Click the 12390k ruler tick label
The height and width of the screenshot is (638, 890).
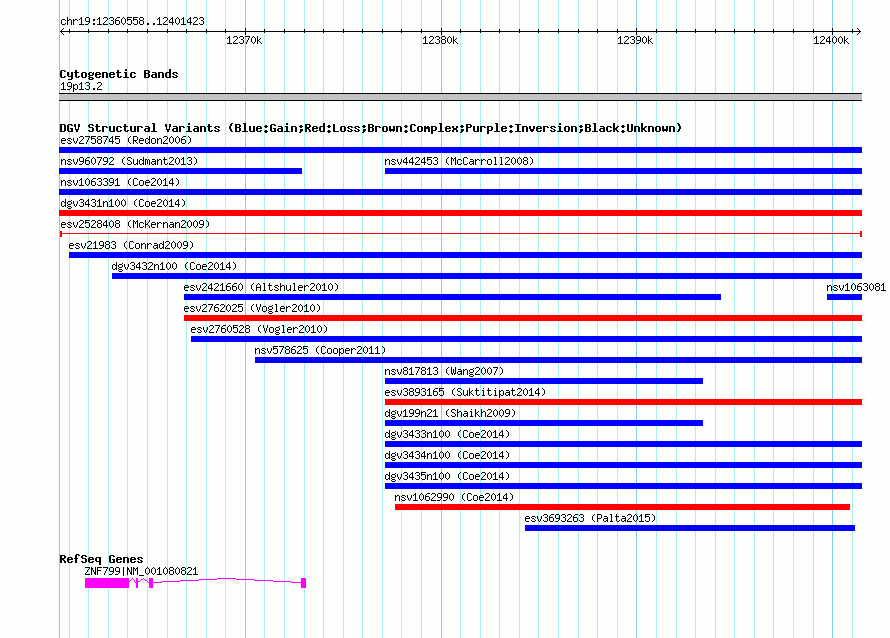(x=635, y=40)
